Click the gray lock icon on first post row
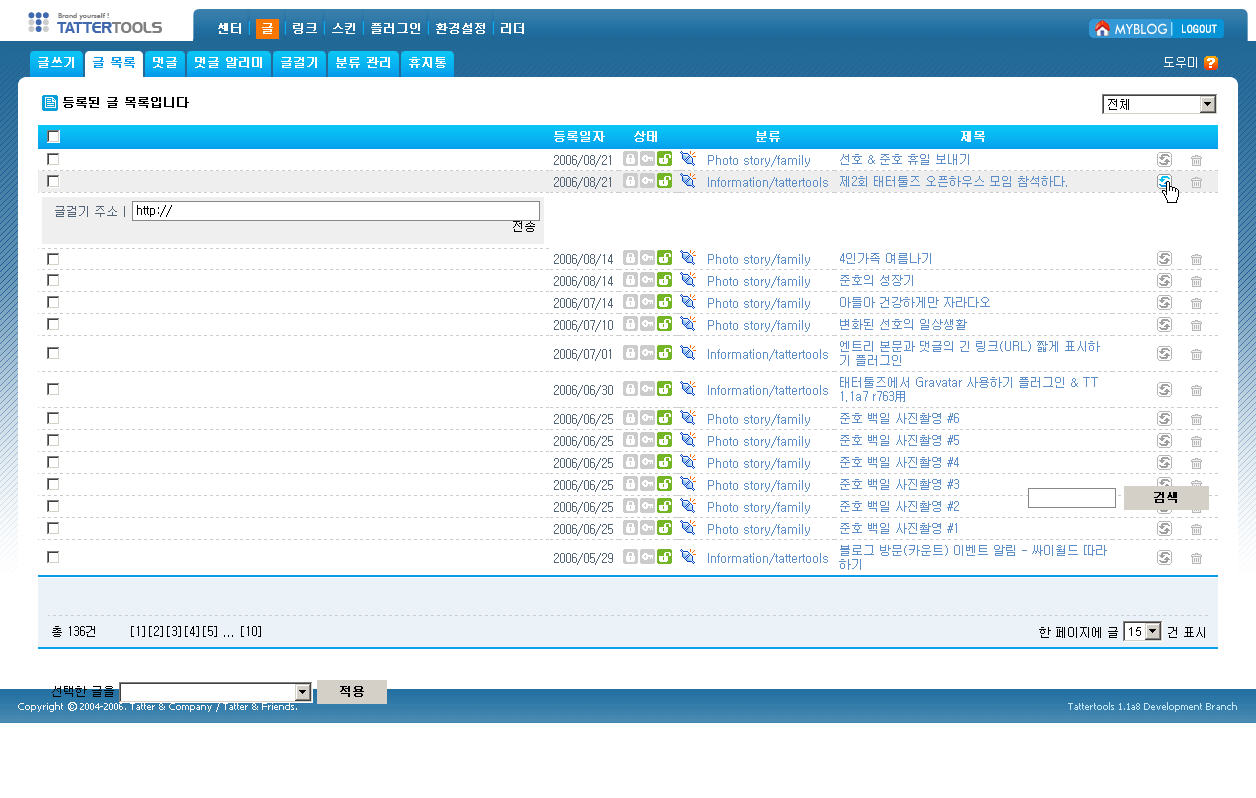 tap(630, 159)
